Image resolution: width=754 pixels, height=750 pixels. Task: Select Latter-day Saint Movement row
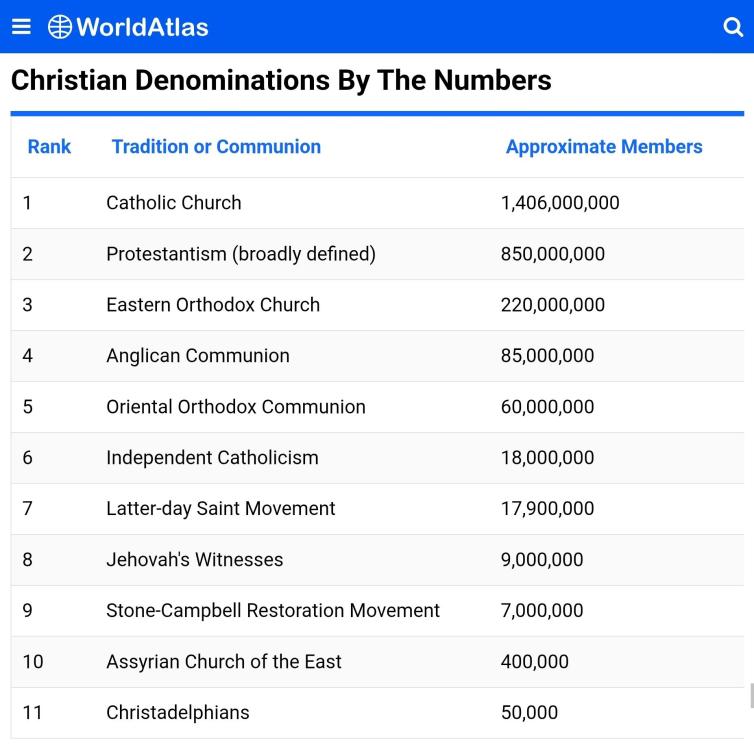[377, 509]
